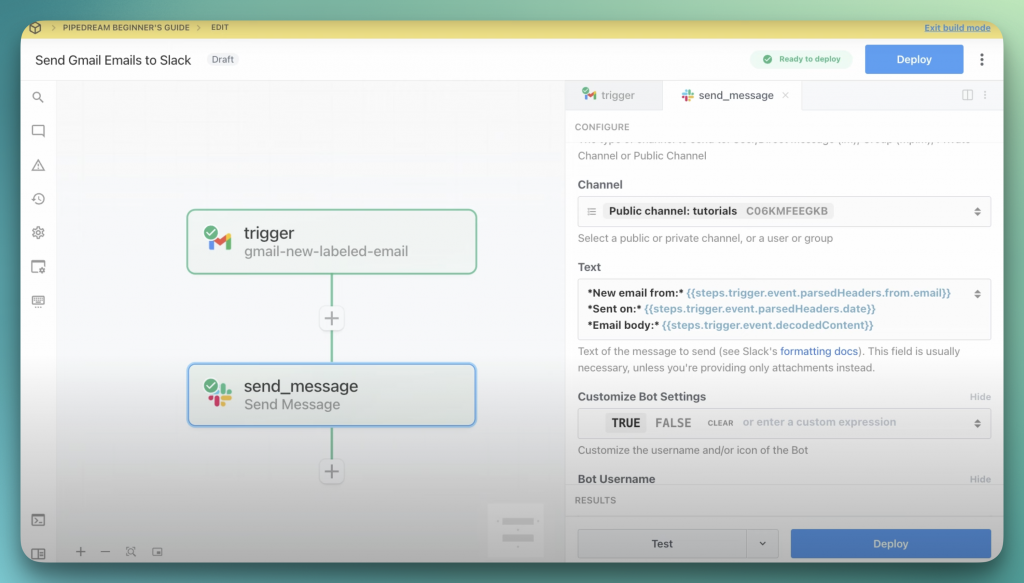Open the search icon in left sidebar
The height and width of the screenshot is (583, 1024).
point(38,98)
